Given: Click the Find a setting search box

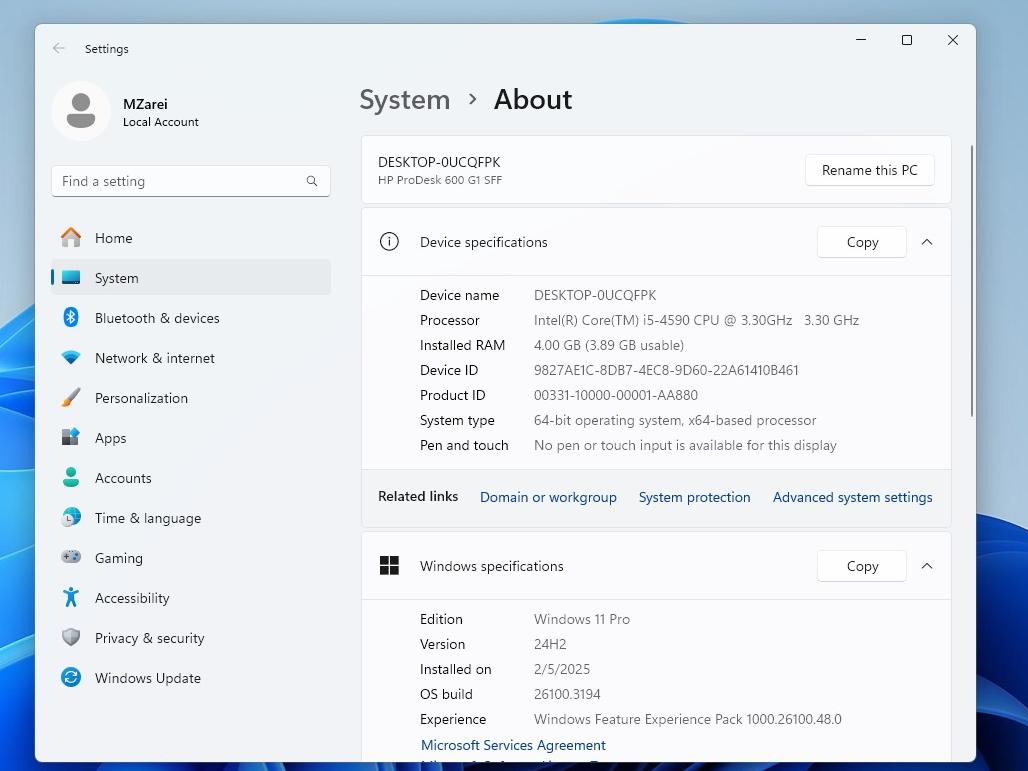Looking at the screenshot, I should tap(180, 181).
